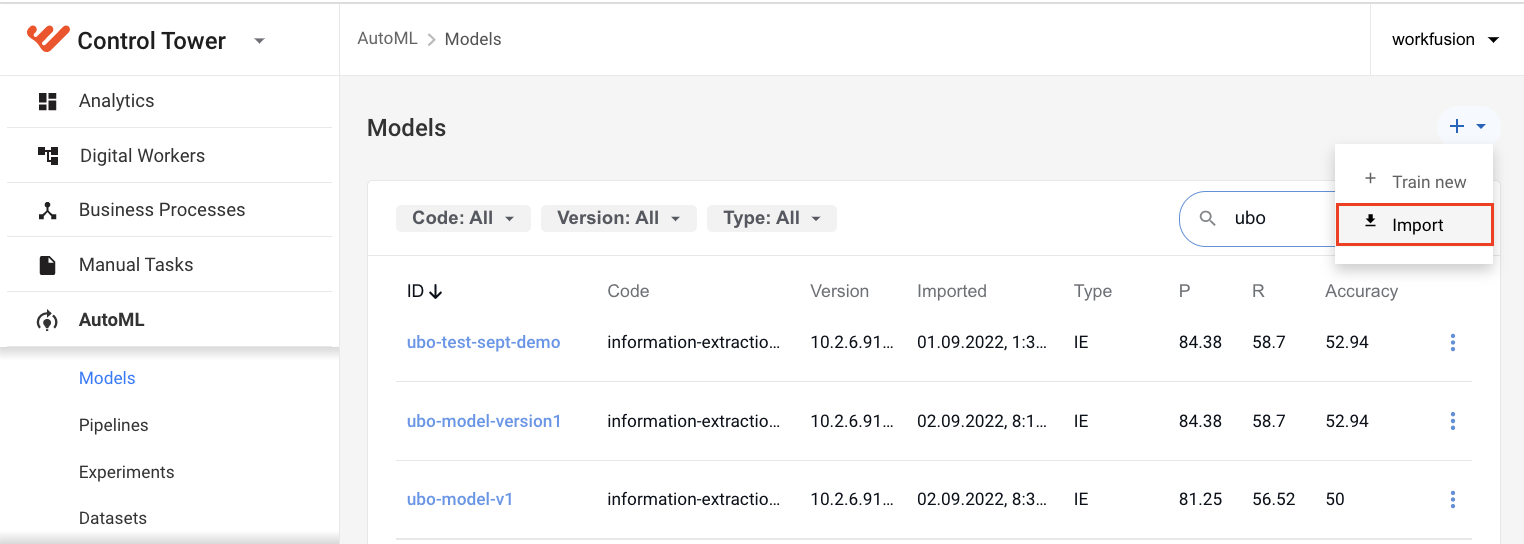Open actions menu for ubo-test-sept-demo

1452,342
